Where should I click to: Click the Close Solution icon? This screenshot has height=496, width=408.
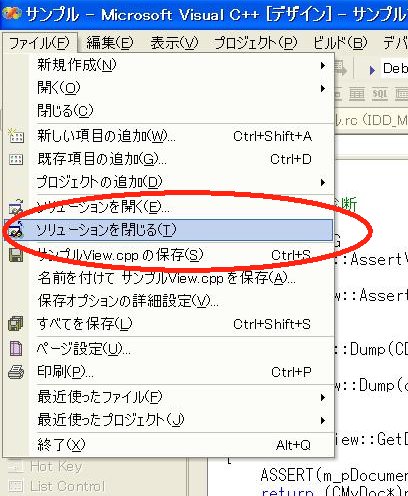click(x=16, y=230)
